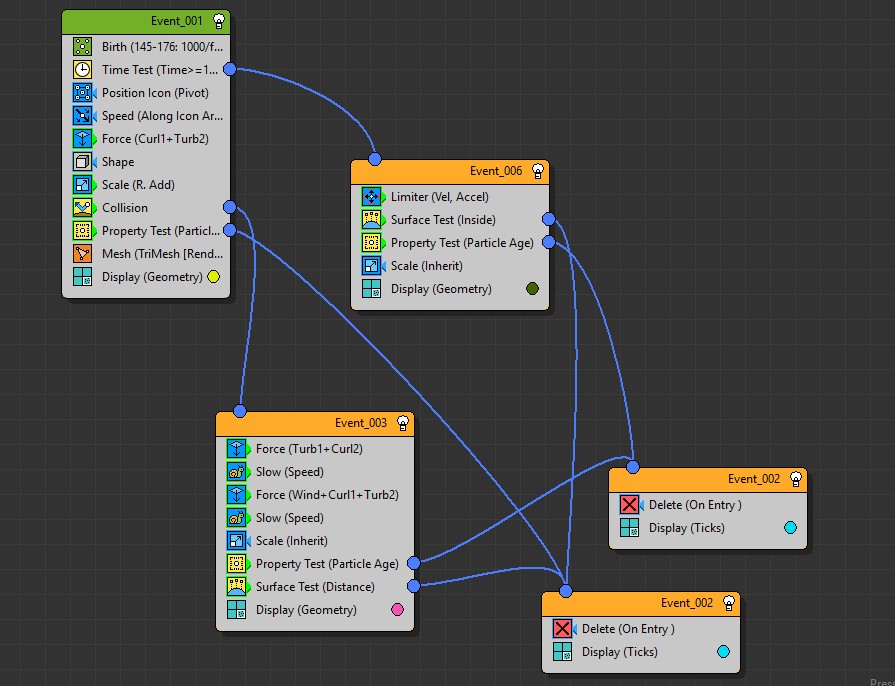The image size is (895, 686).
Task: Click the Birth operator icon in Event_001
Action: click(82, 47)
